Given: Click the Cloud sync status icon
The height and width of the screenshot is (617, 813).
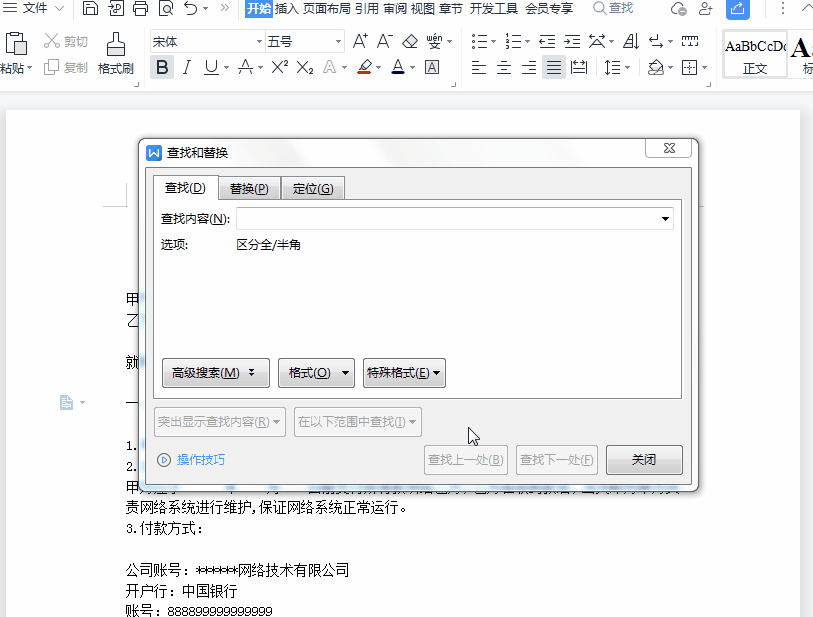Looking at the screenshot, I should pyautogui.click(x=678, y=8).
